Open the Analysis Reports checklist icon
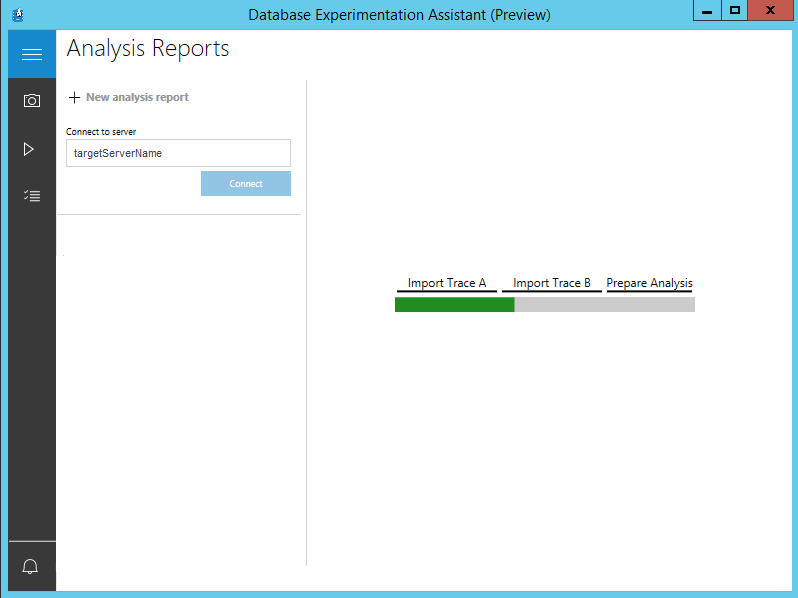 tap(32, 196)
